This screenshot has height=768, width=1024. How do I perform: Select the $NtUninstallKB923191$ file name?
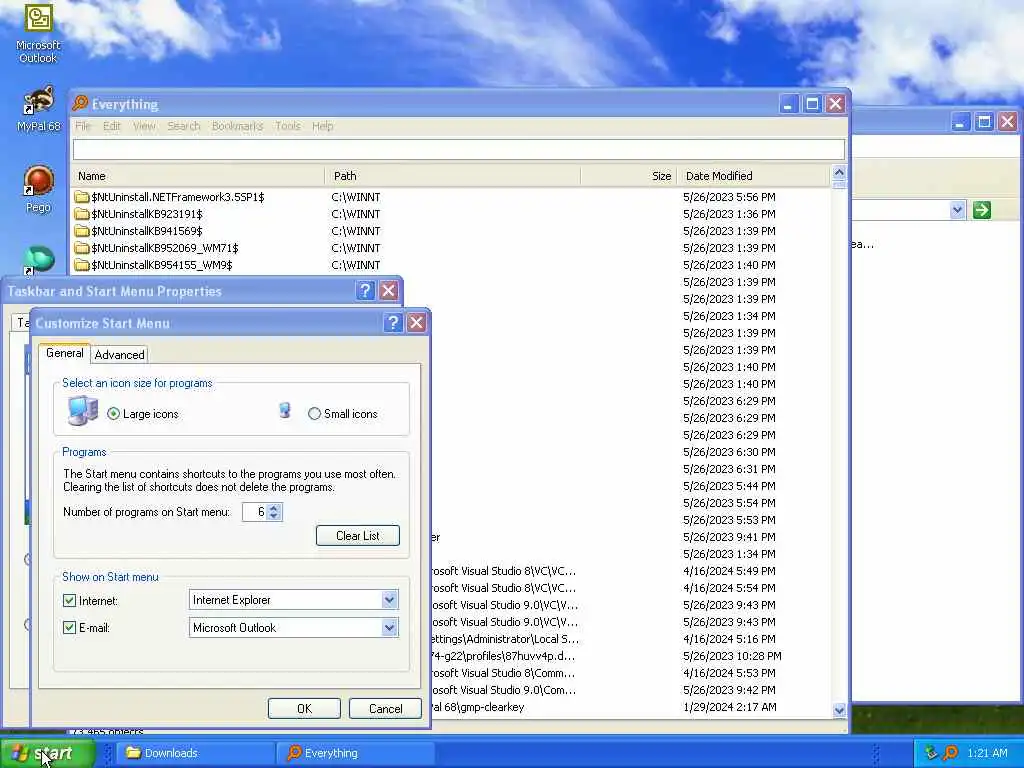[x=147, y=214]
